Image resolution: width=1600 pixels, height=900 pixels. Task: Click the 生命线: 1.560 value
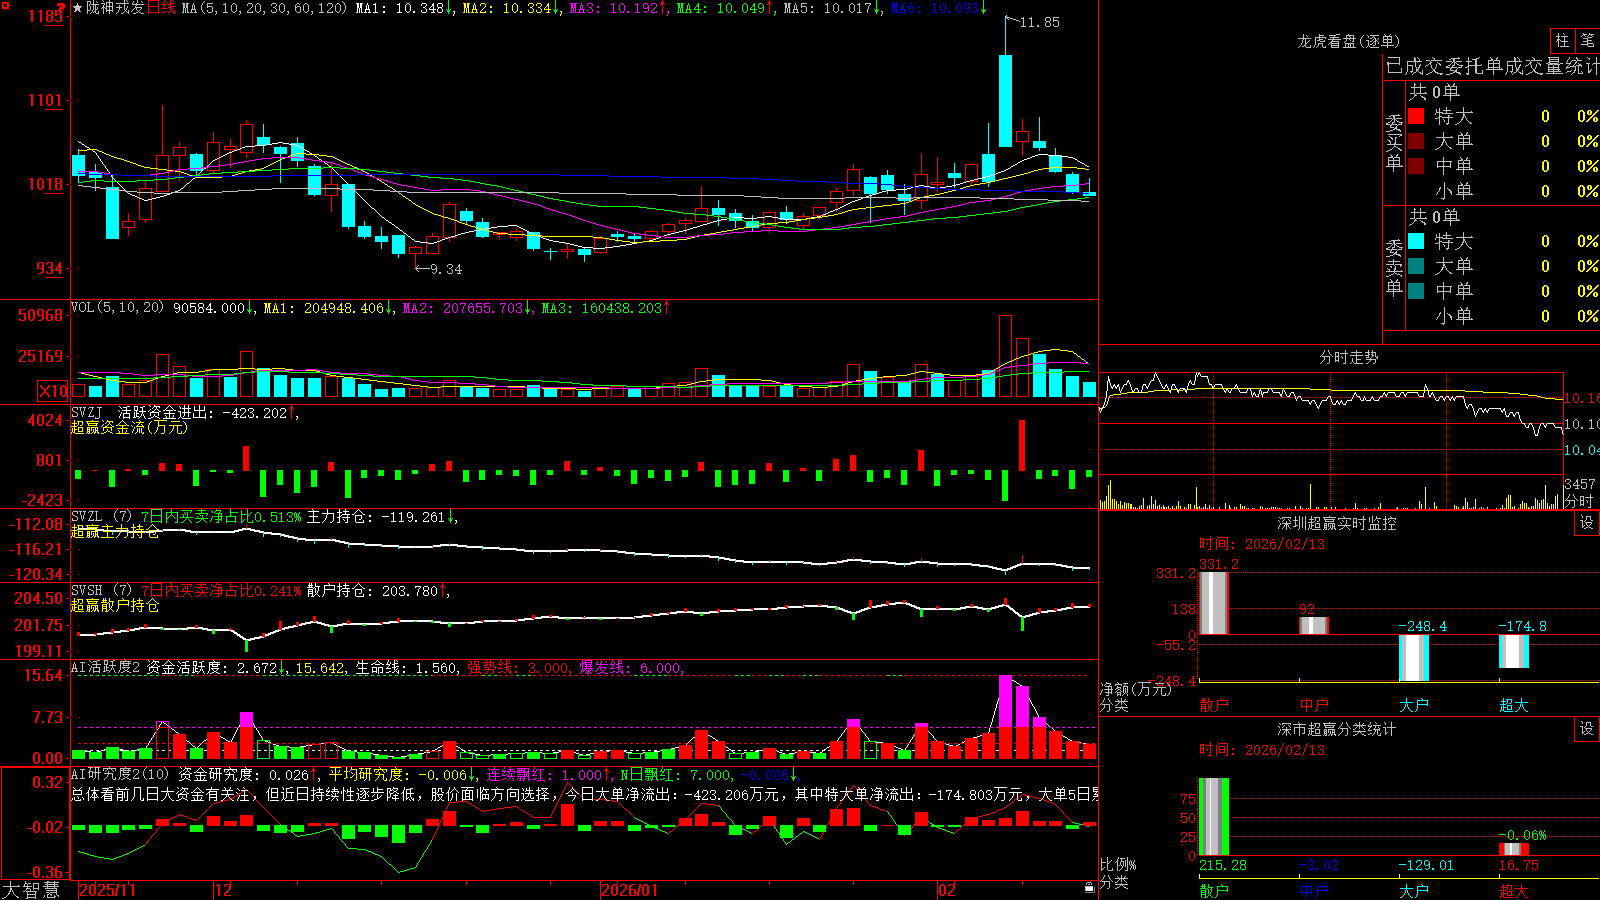click(x=407, y=668)
